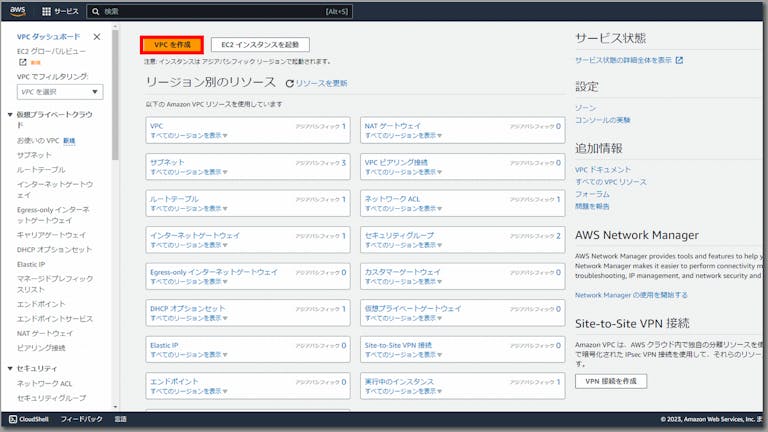768x432 pixels.
Task: Collapse the セキュリティ sidebar section
Action: [10, 368]
